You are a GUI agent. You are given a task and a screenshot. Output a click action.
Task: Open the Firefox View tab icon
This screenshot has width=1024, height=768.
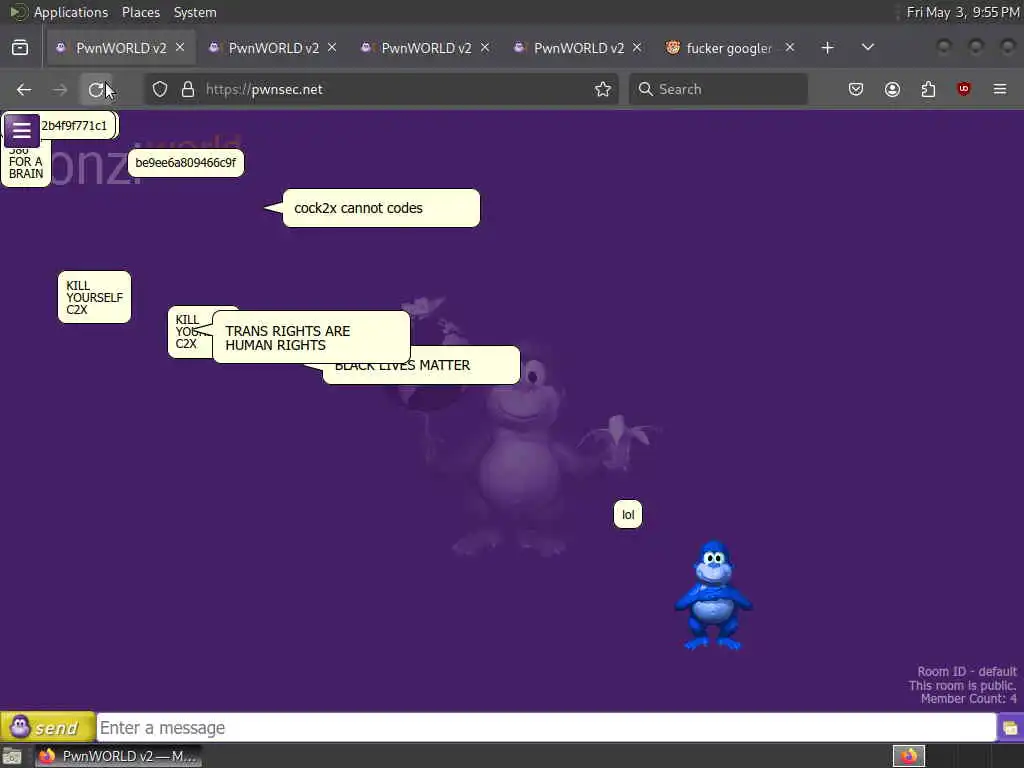click(x=20, y=48)
